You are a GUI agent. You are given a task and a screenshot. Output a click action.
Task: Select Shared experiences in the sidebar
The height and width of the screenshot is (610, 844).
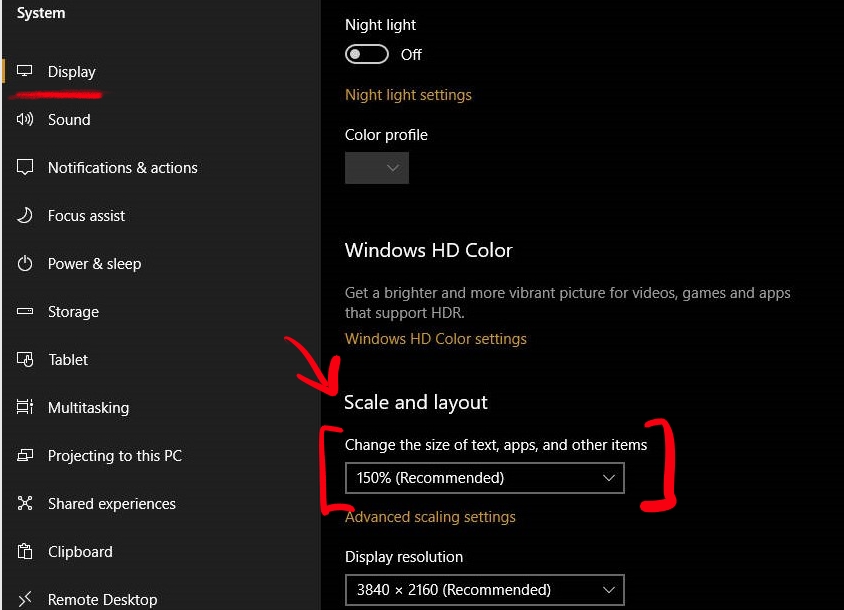112,503
